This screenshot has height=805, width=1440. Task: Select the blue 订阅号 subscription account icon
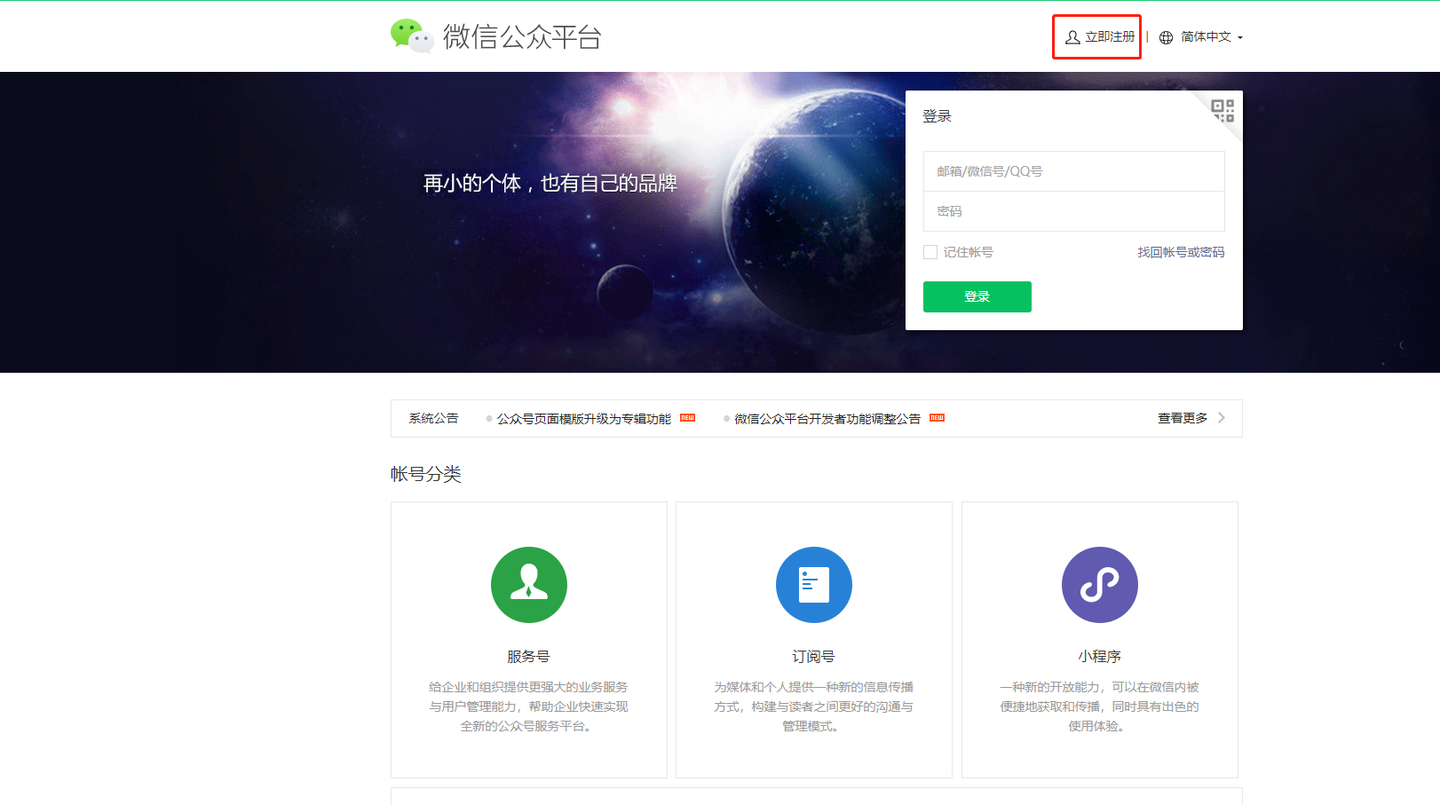[813, 585]
